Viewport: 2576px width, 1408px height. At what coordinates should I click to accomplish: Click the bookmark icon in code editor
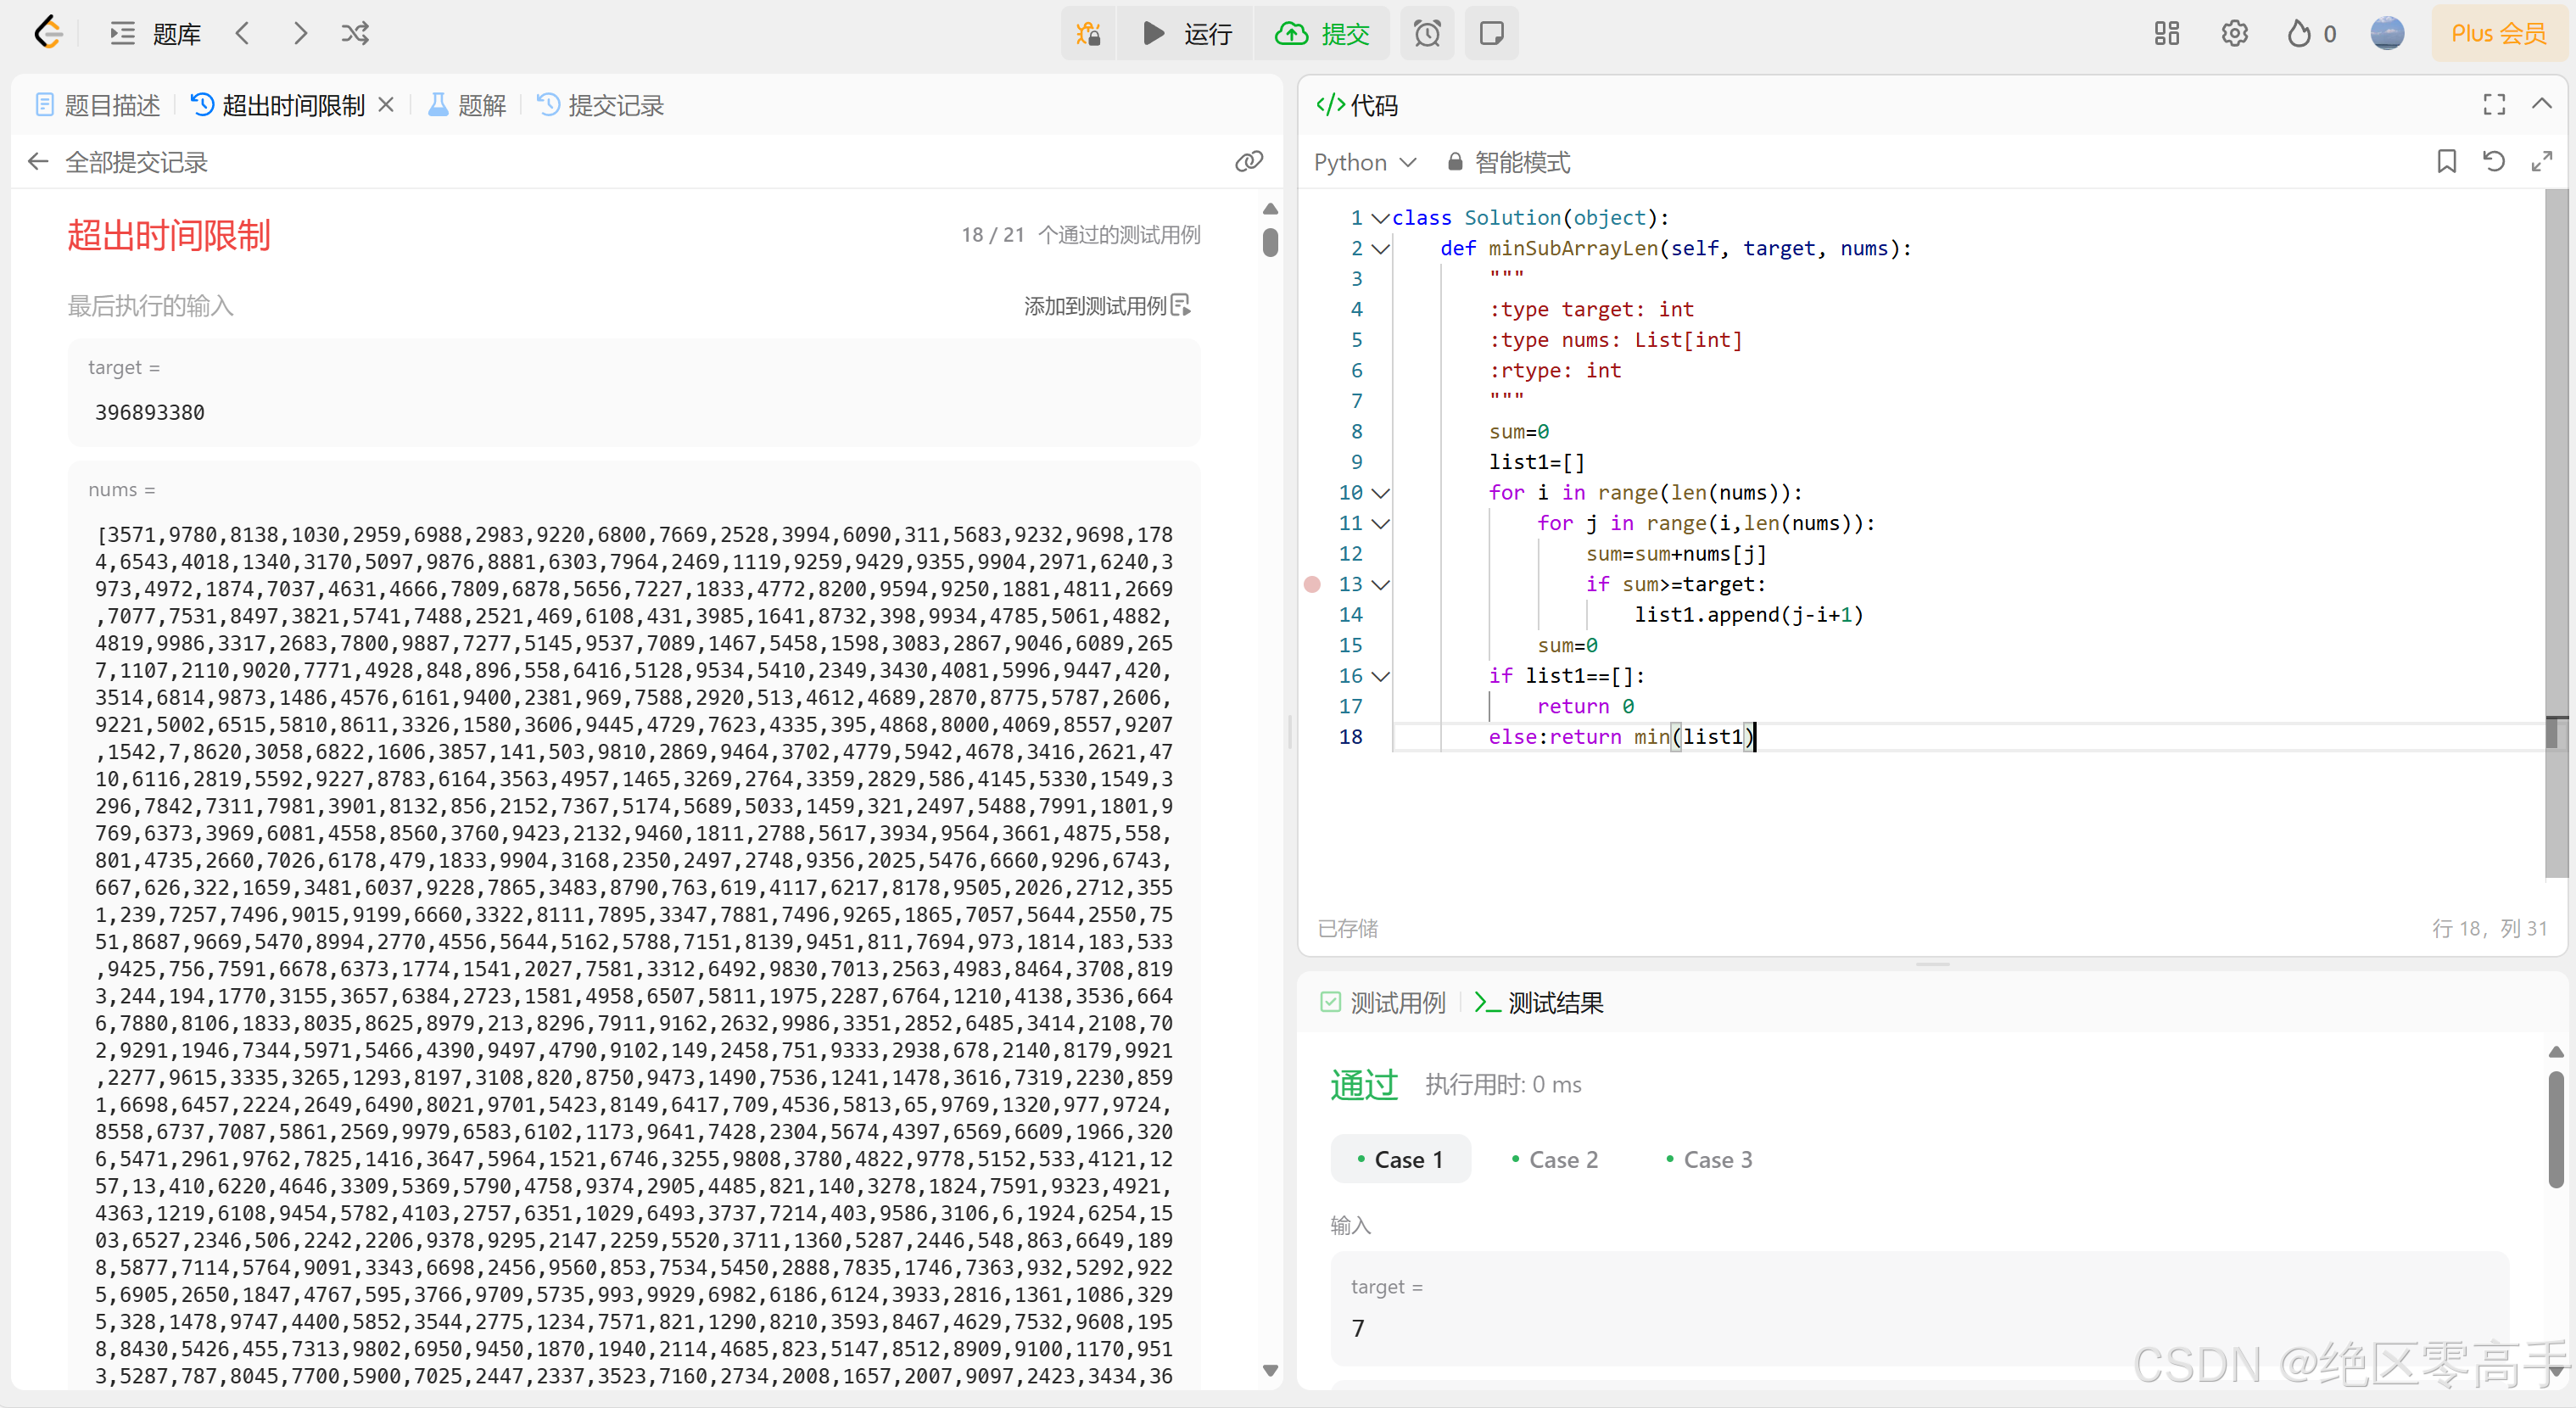(x=2446, y=162)
